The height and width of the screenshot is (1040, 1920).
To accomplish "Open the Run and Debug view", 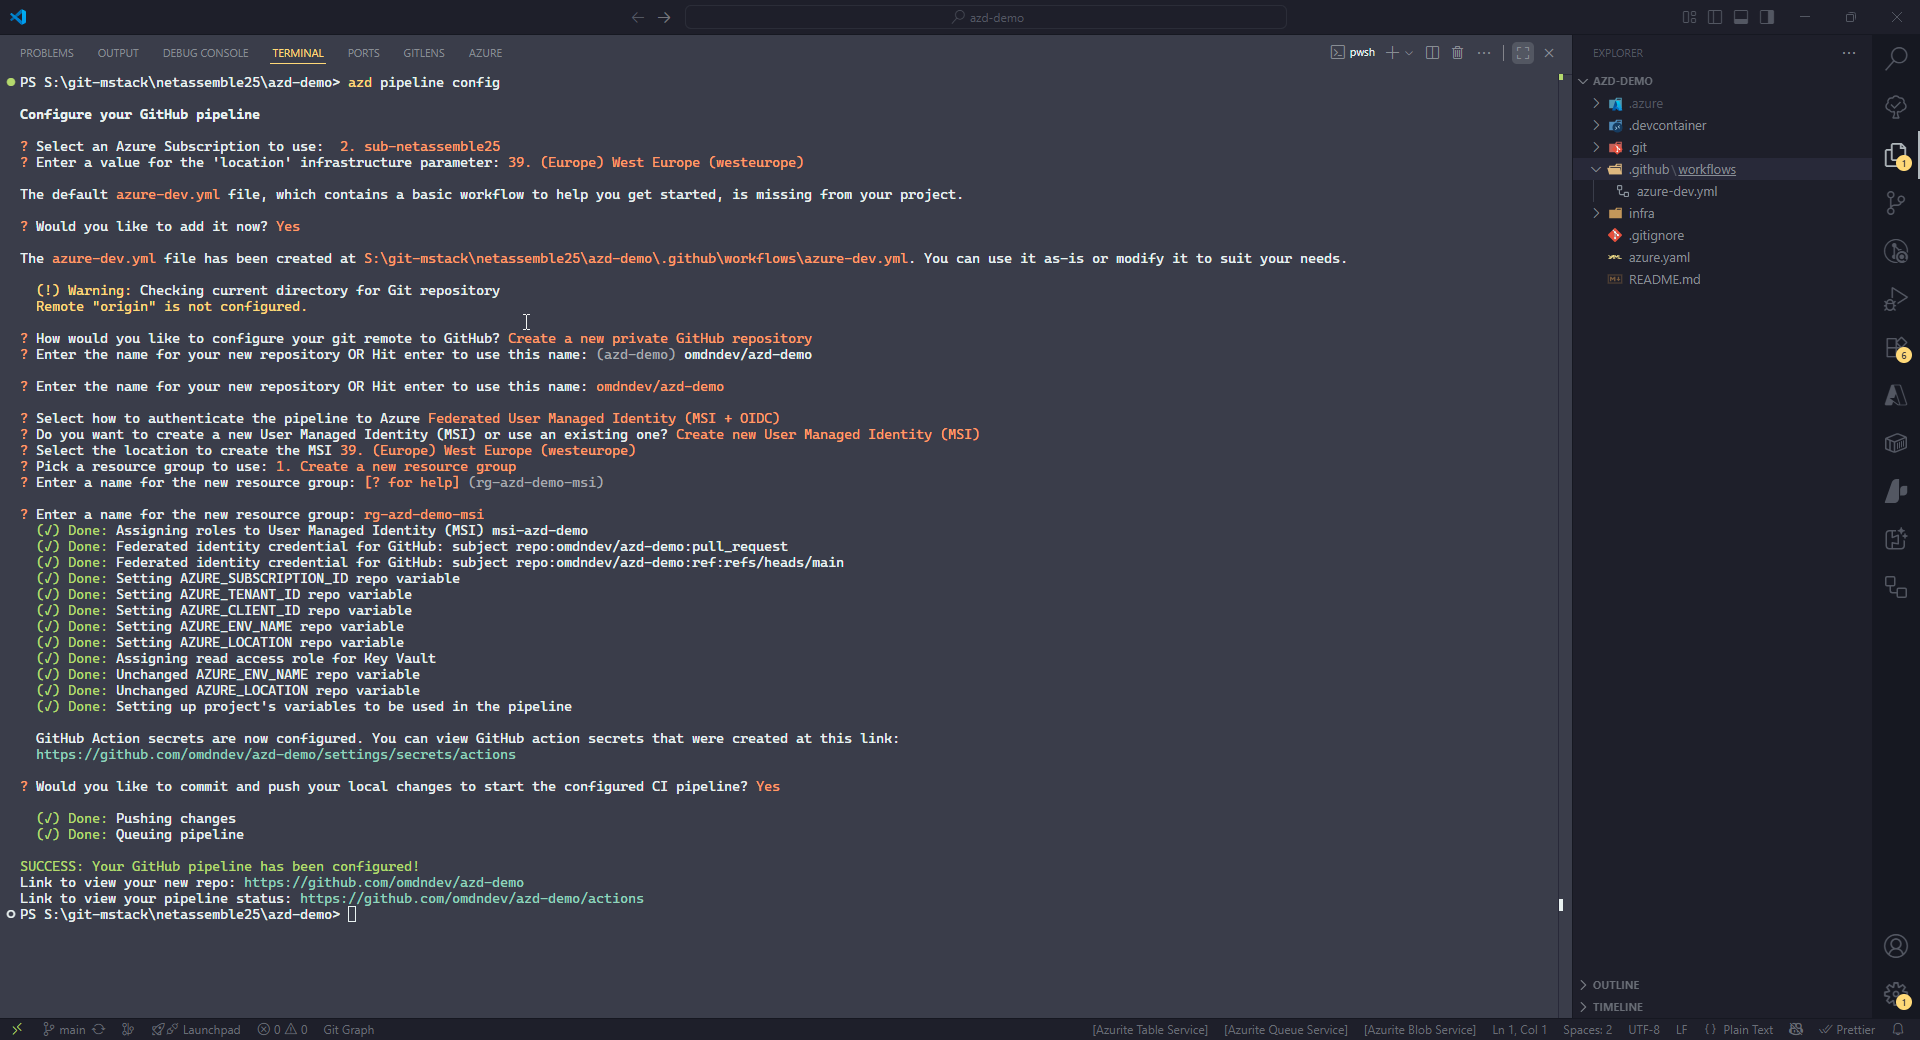I will [x=1896, y=299].
